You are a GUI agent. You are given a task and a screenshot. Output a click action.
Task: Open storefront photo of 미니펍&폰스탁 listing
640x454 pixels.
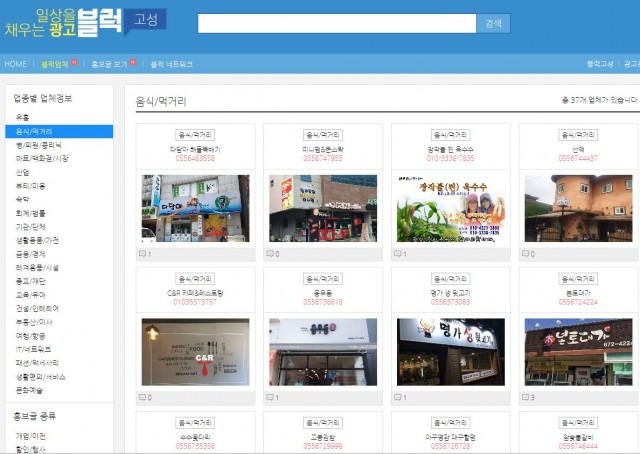tap(323, 208)
